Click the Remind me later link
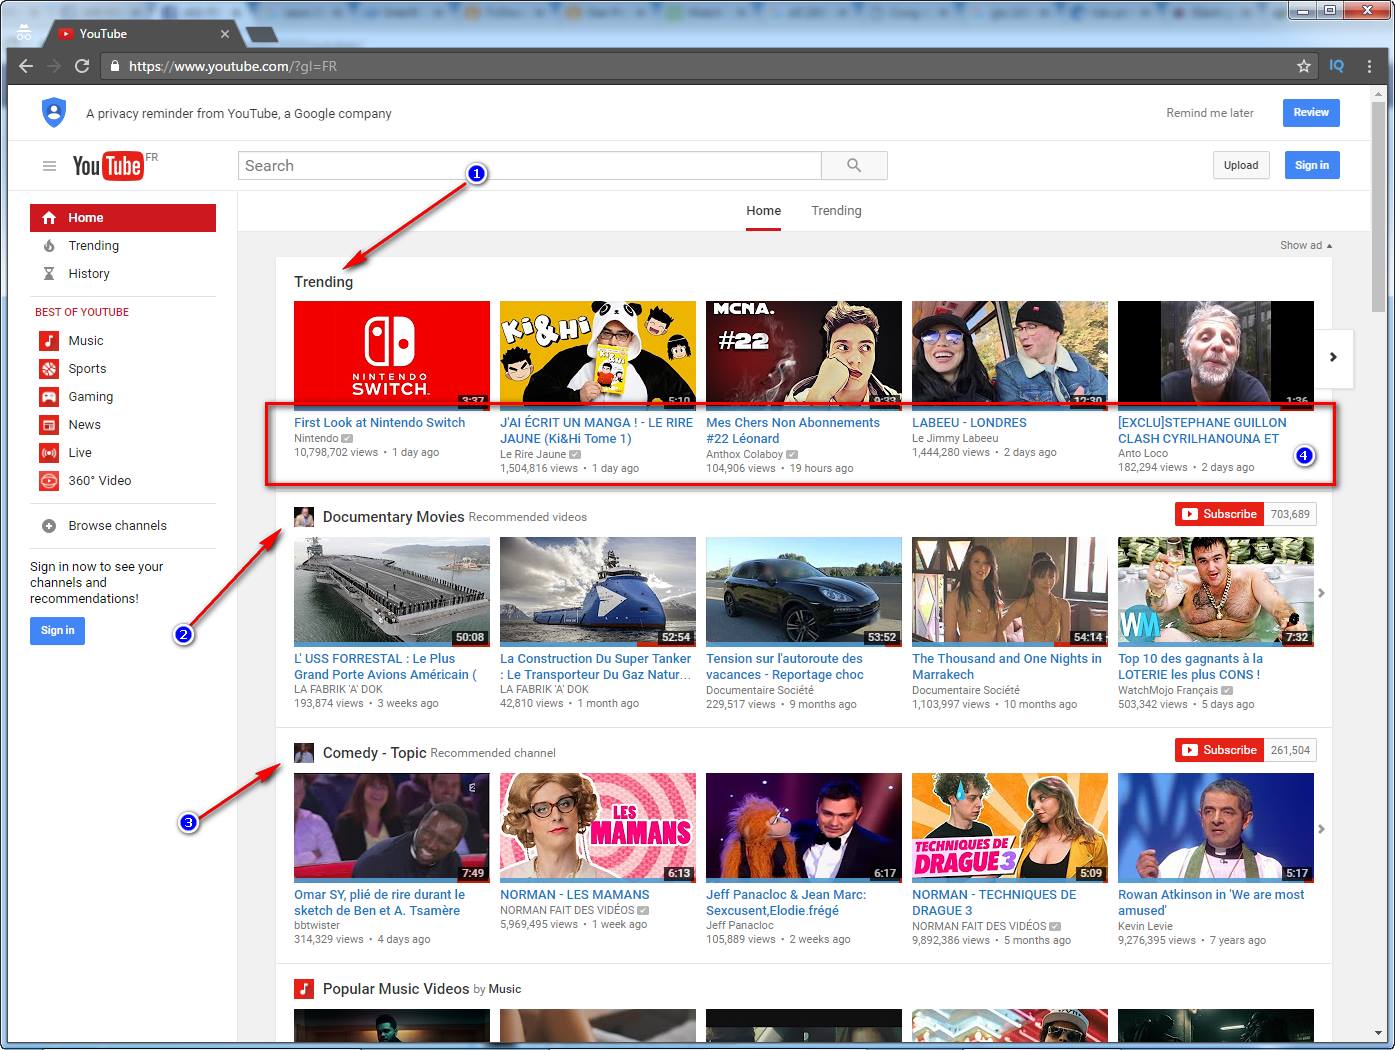Viewport: 1395px width, 1050px height. click(x=1210, y=113)
